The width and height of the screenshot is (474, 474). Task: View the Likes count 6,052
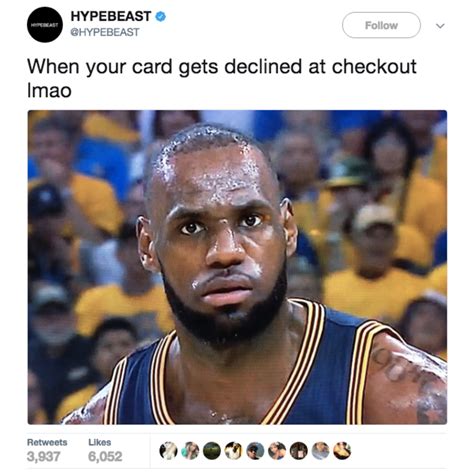click(x=105, y=456)
